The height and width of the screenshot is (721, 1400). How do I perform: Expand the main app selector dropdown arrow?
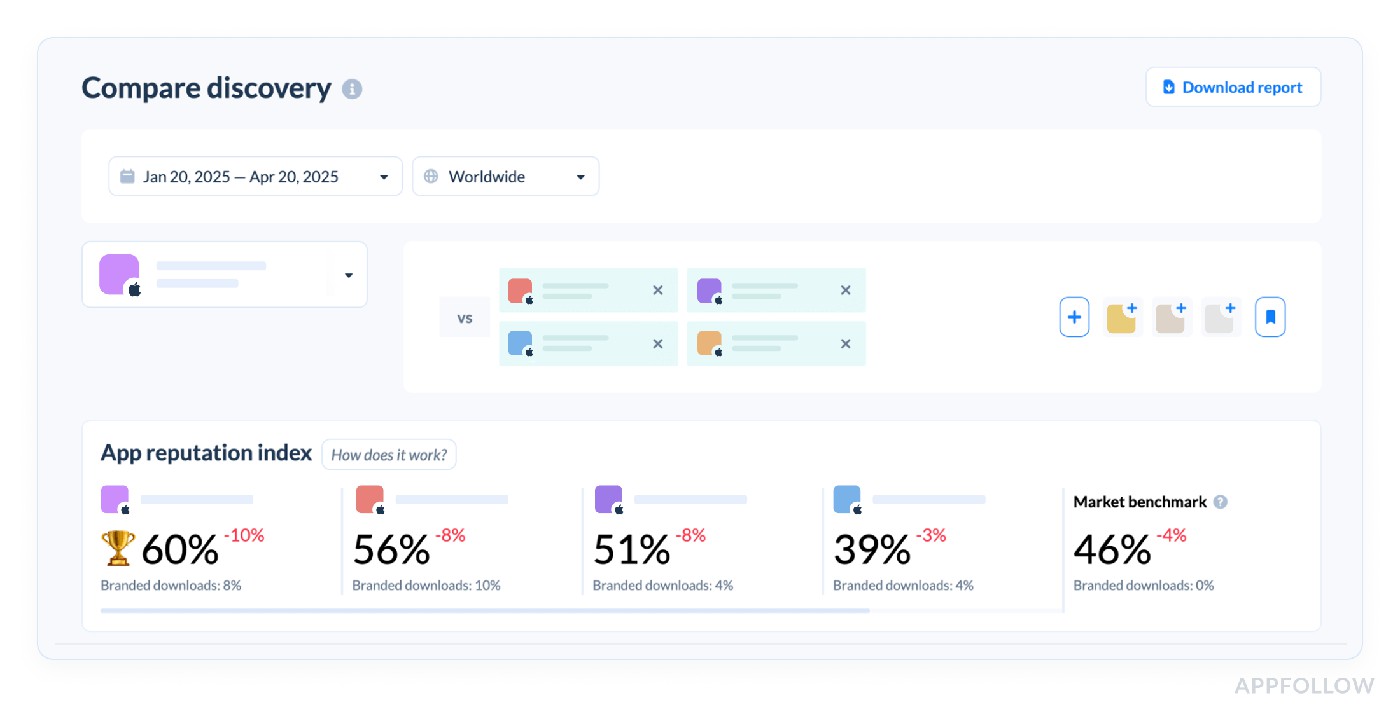349,275
